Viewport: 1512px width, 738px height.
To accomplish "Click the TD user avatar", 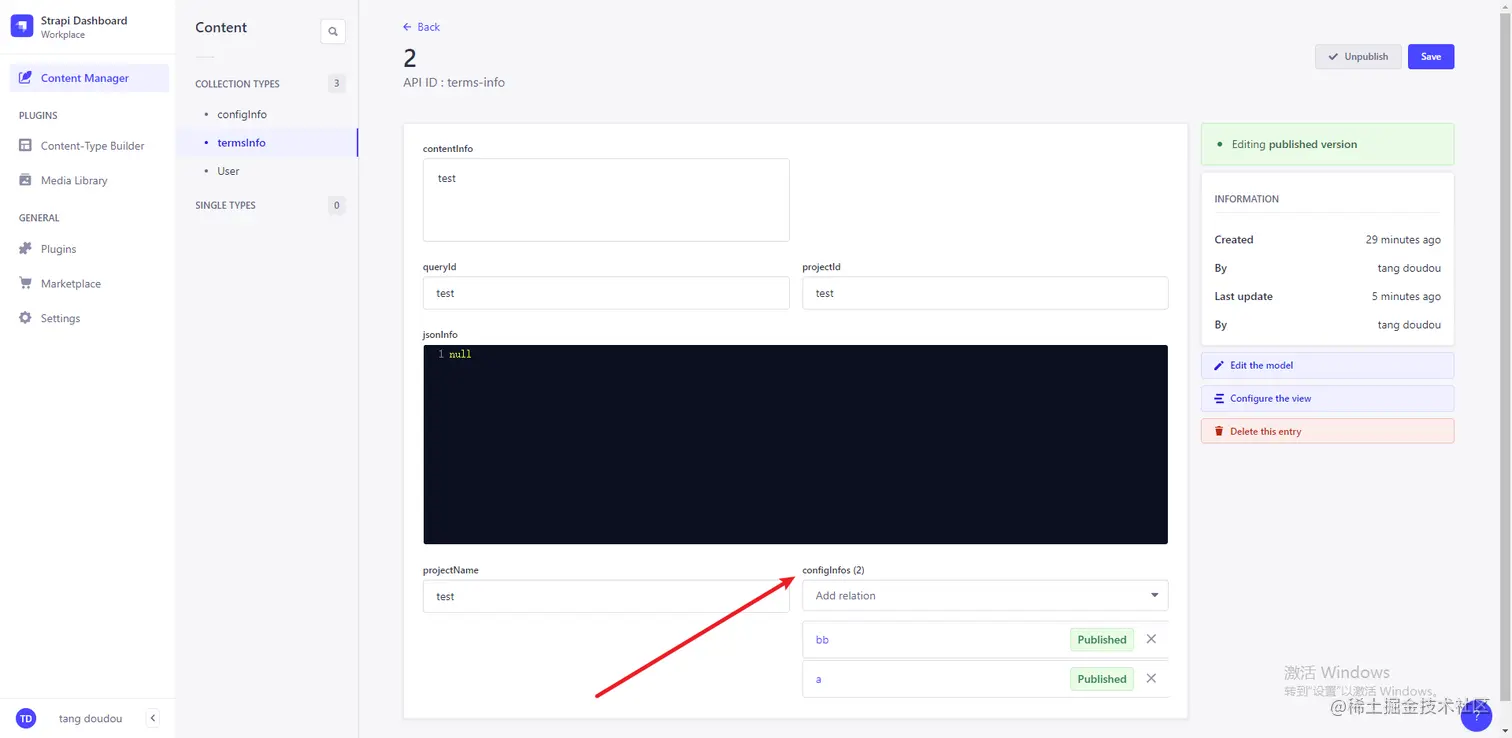I will coord(26,718).
